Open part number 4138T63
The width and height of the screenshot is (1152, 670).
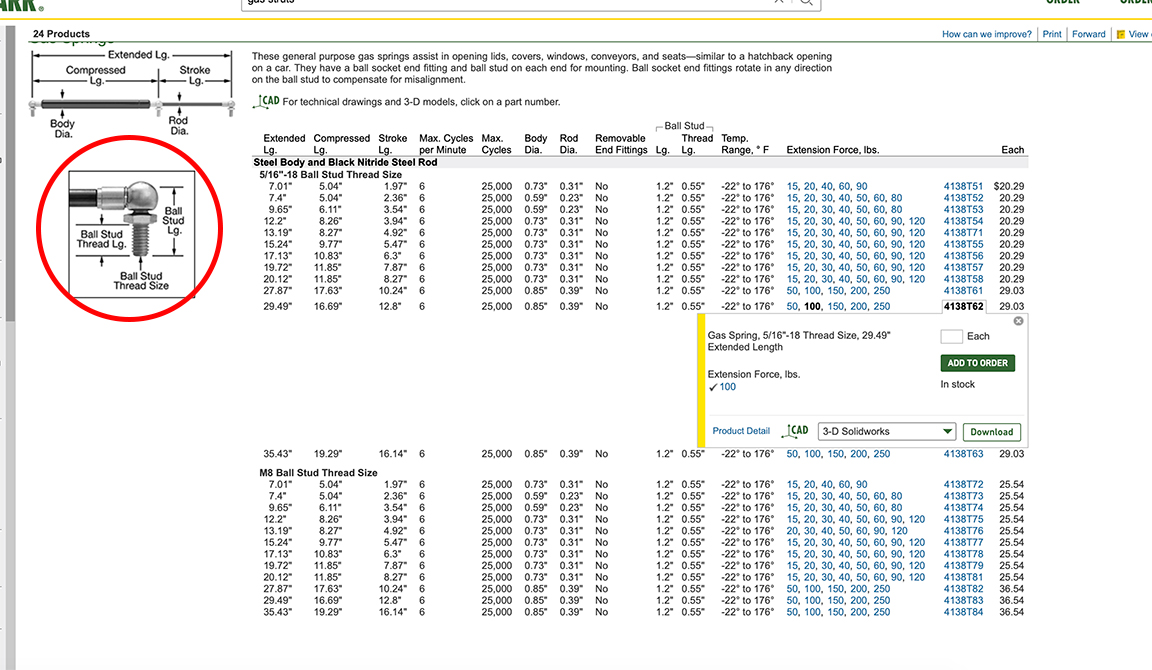[x=962, y=454]
